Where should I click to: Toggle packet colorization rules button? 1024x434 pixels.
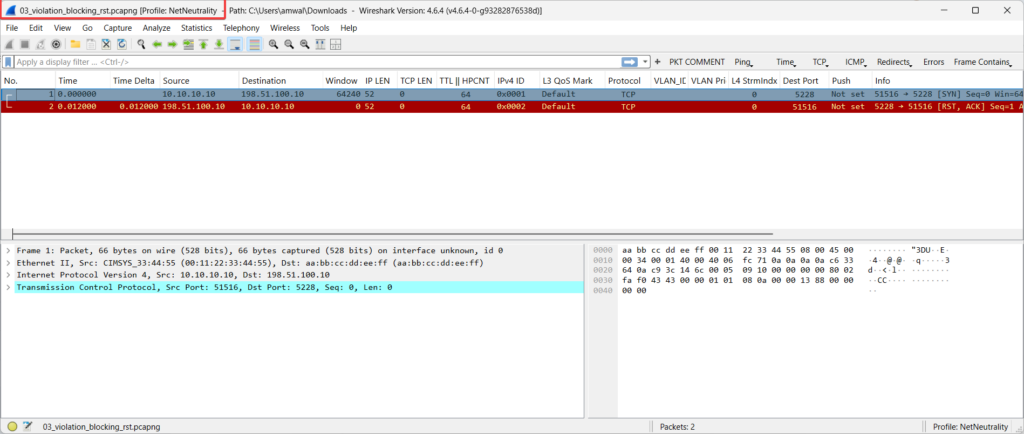coord(254,45)
